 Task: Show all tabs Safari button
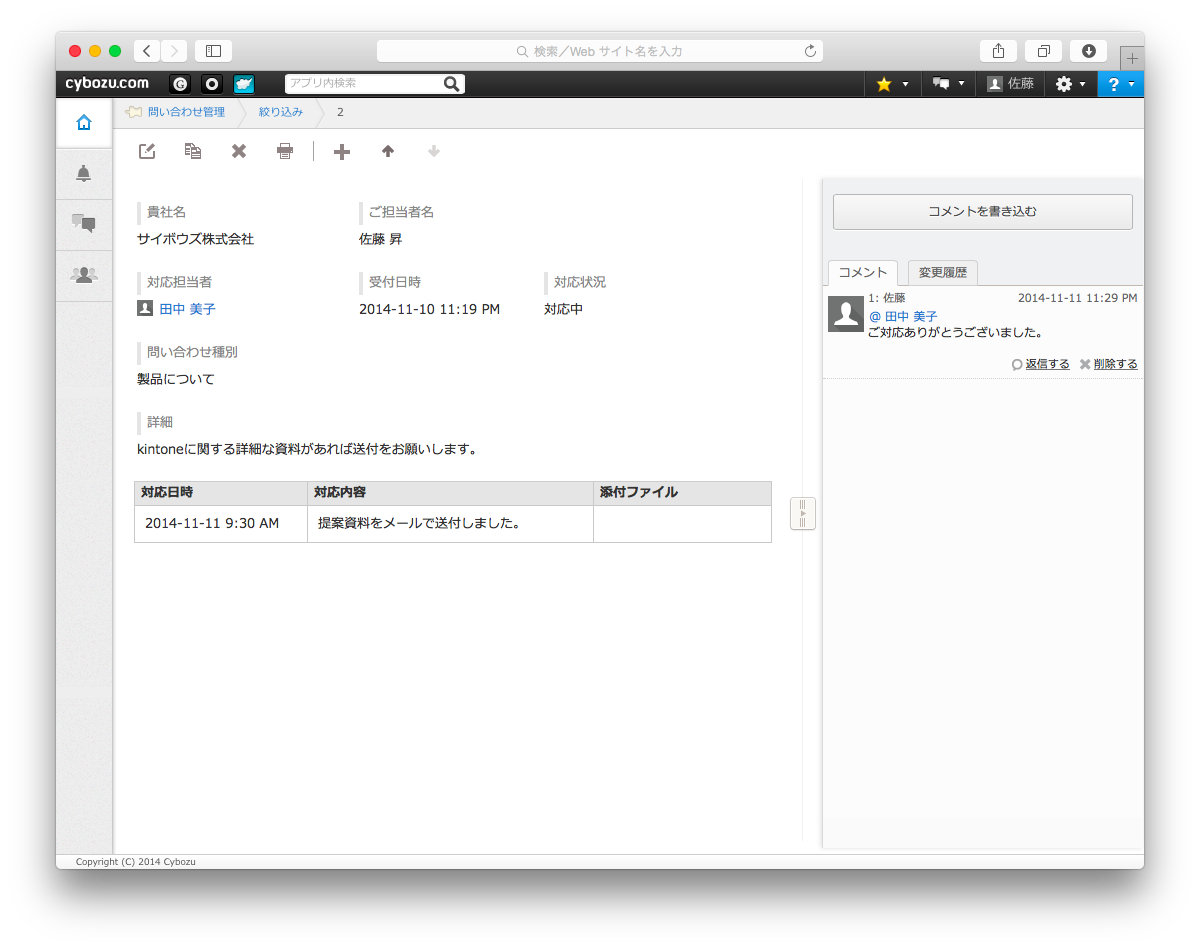[1043, 51]
